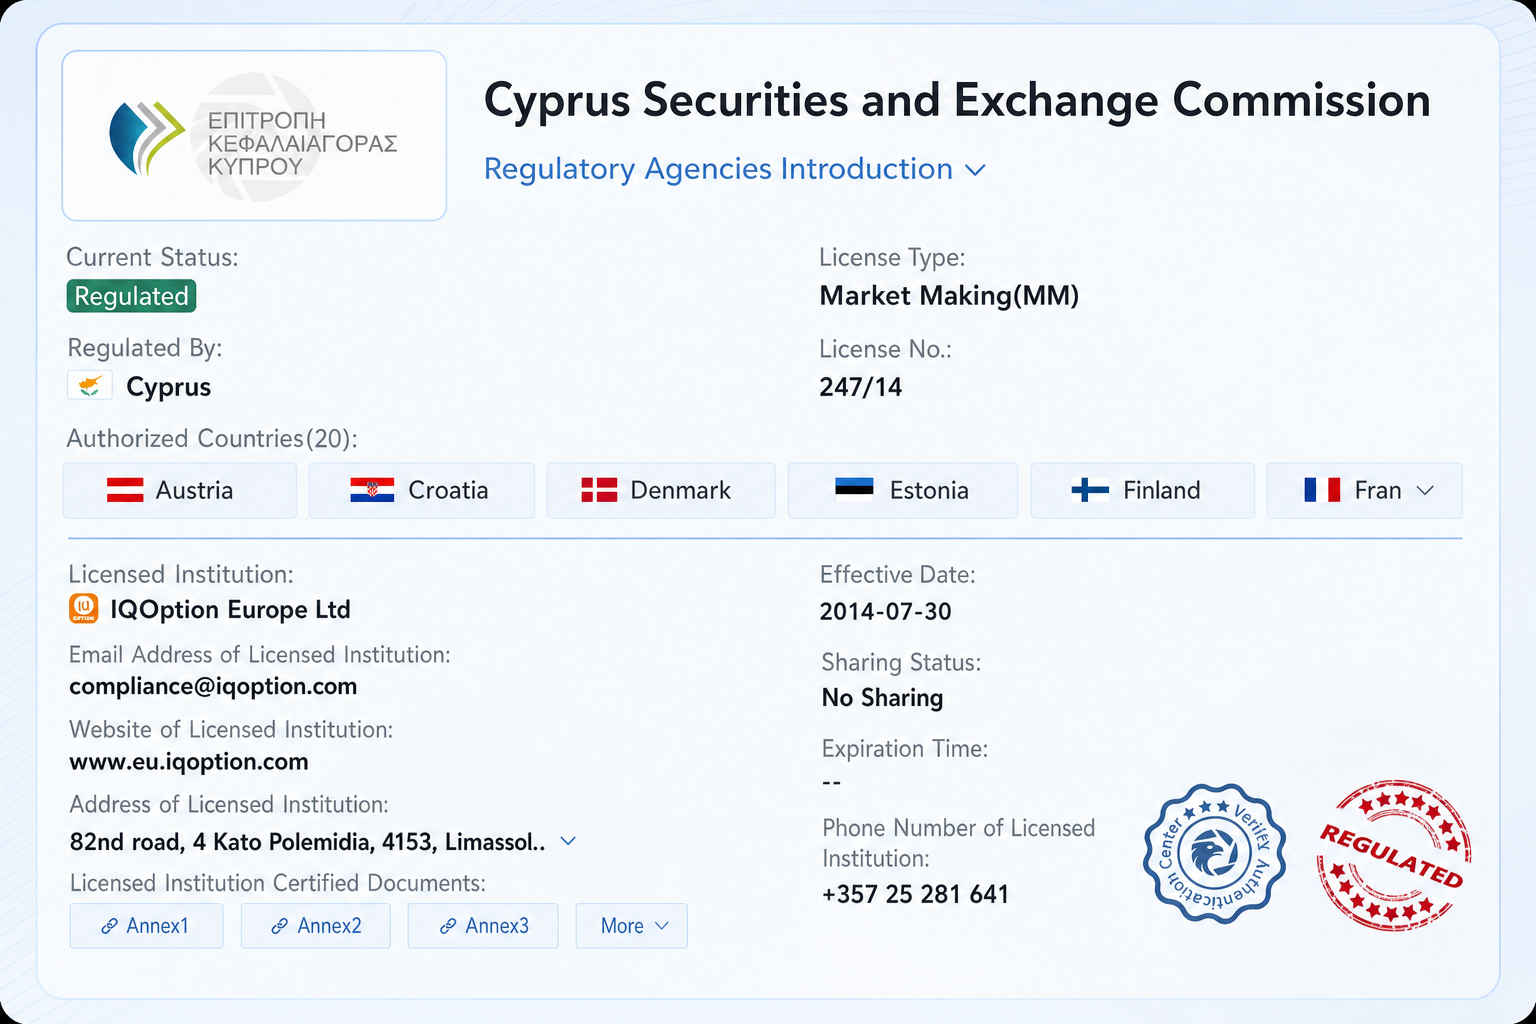The height and width of the screenshot is (1024, 1536).
Task: Click the Licensed Institution Certified Documents label
Action: pyautogui.click(x=278, y=883)
